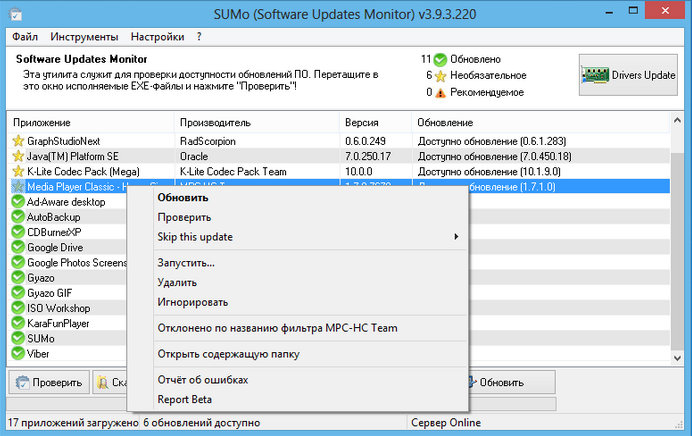This screenshot has width=692, height=436.
Task: Open the ? help menu
Action: coord(199,37)
